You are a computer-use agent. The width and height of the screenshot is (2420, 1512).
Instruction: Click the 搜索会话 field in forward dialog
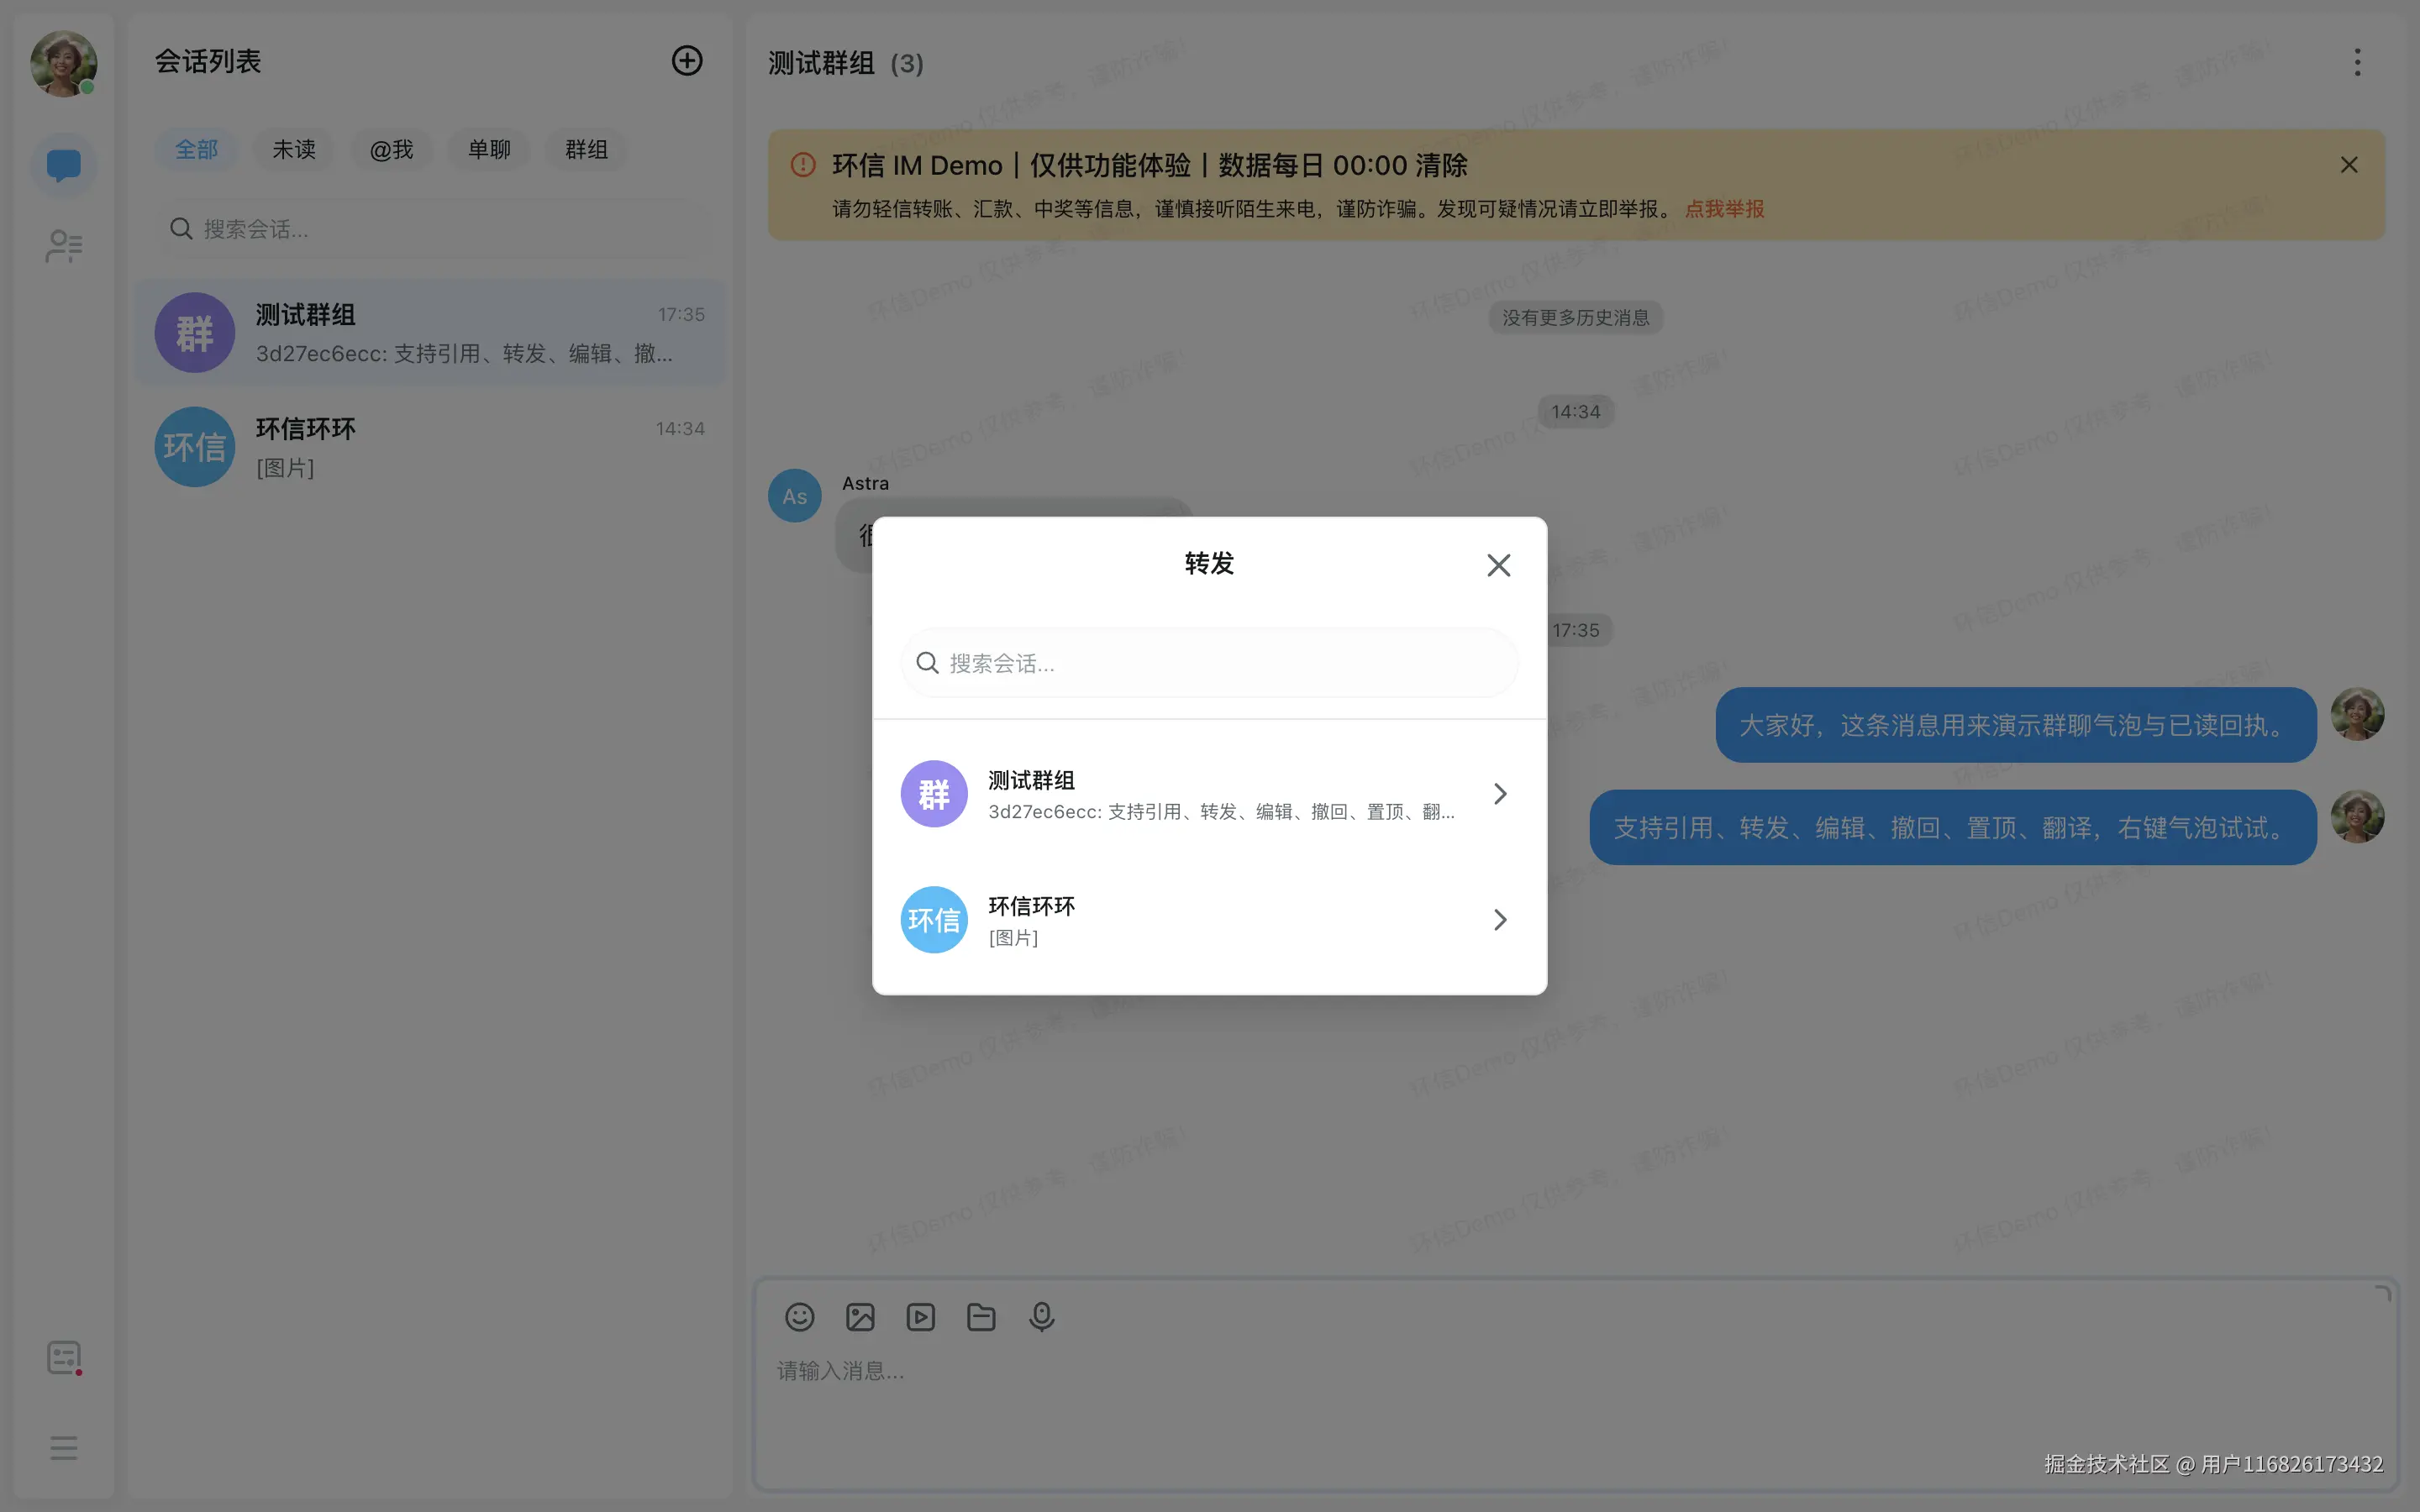(1209, 663)
